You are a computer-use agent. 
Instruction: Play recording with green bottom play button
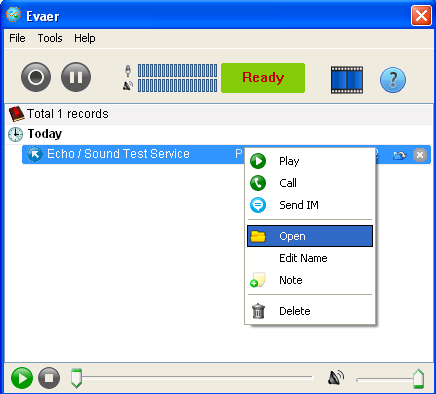click(x=22, y=378)
